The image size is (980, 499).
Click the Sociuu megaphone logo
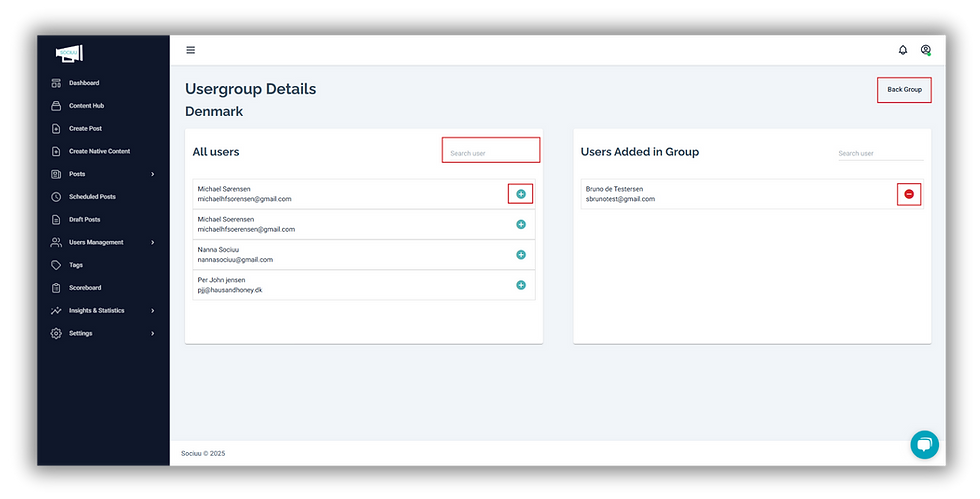coord(69,53)
